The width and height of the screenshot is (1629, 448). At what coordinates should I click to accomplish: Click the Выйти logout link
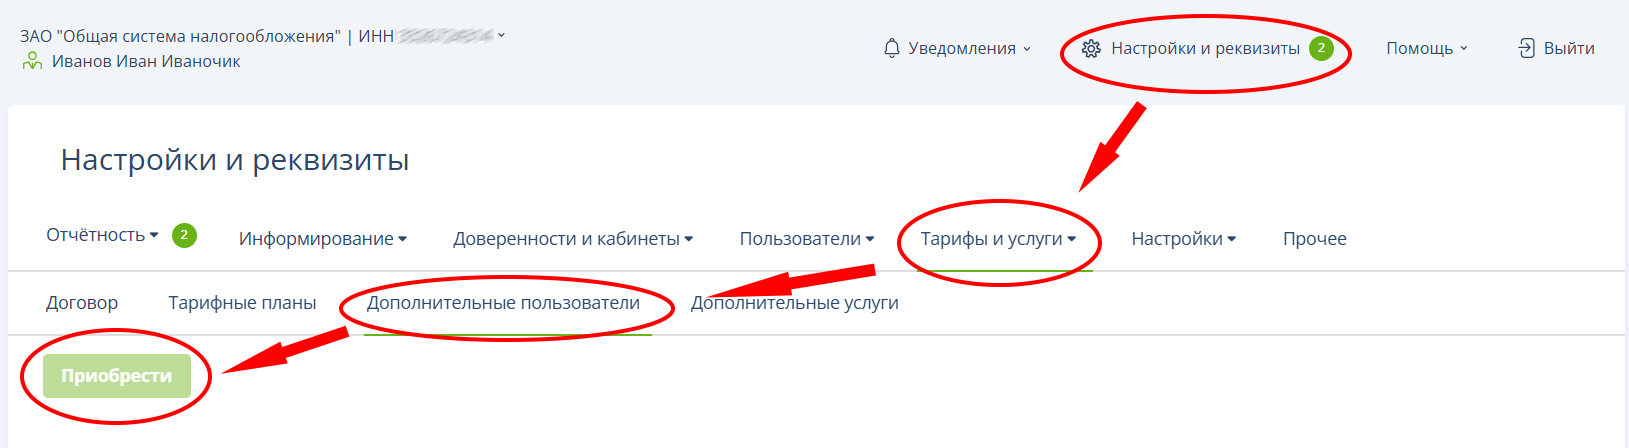[1568, 48]
